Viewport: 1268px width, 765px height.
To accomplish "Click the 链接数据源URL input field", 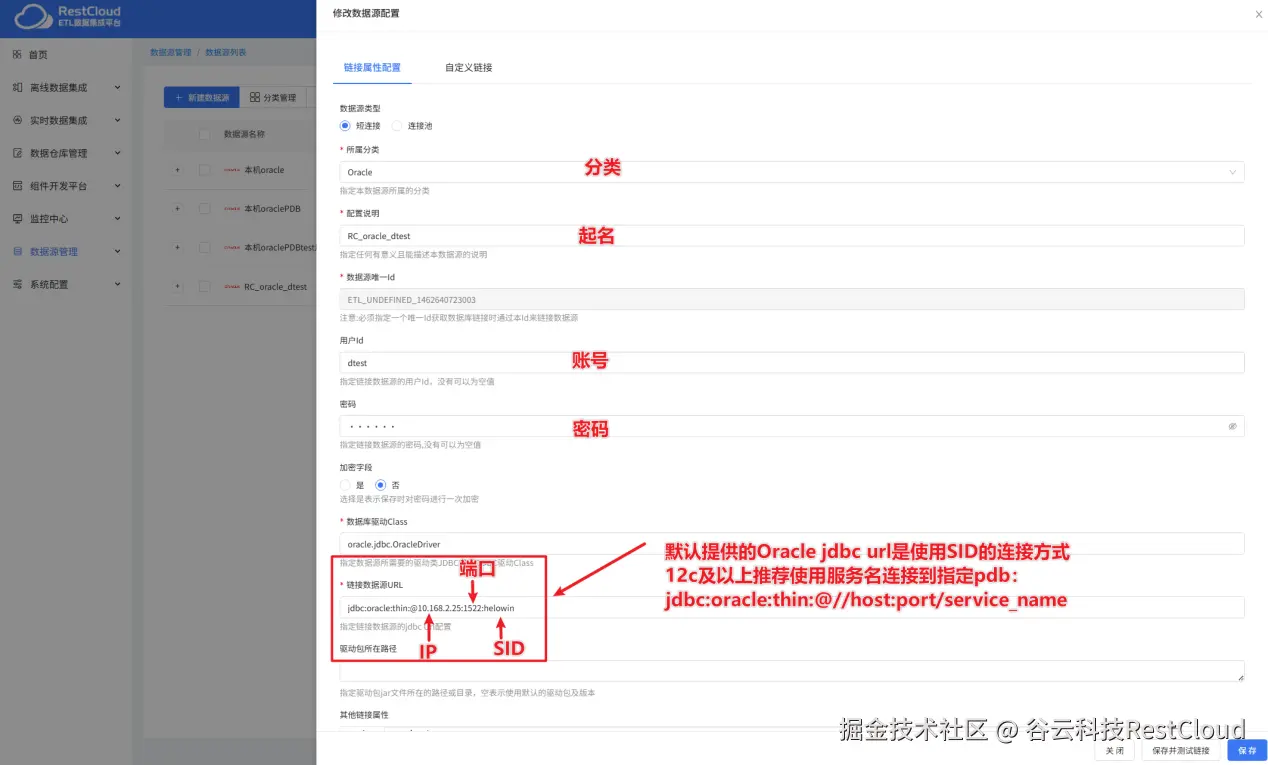I will tap(792, 607).
